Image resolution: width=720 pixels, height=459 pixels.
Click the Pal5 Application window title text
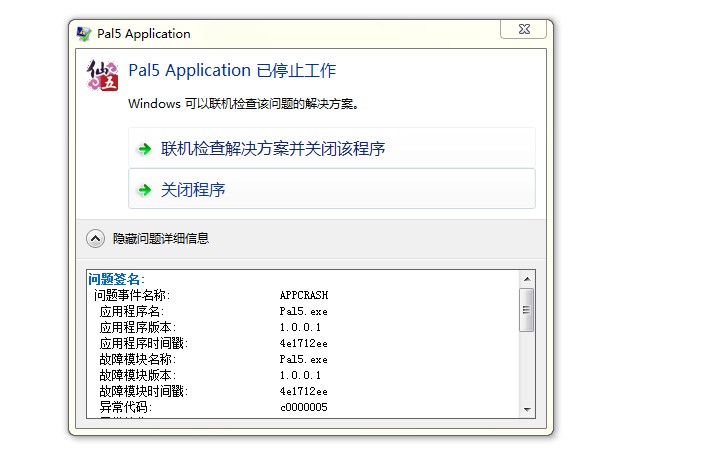coord(144,34)
